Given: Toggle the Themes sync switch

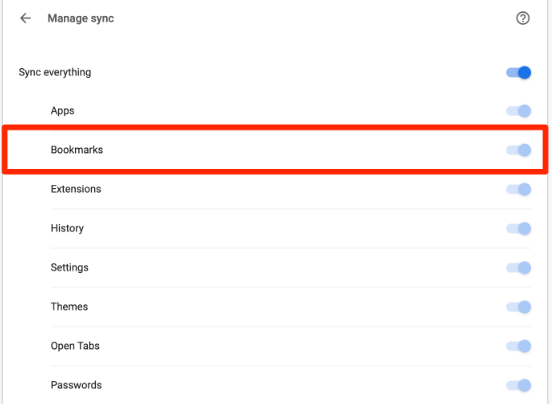Looking at the screenshot, I should click(519, 307).
